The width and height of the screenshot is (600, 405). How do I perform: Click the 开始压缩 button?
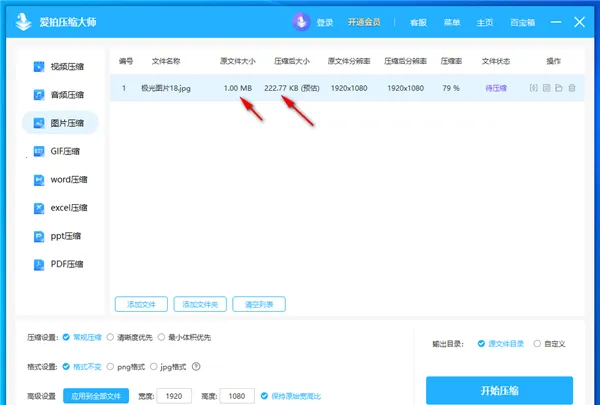499,390
